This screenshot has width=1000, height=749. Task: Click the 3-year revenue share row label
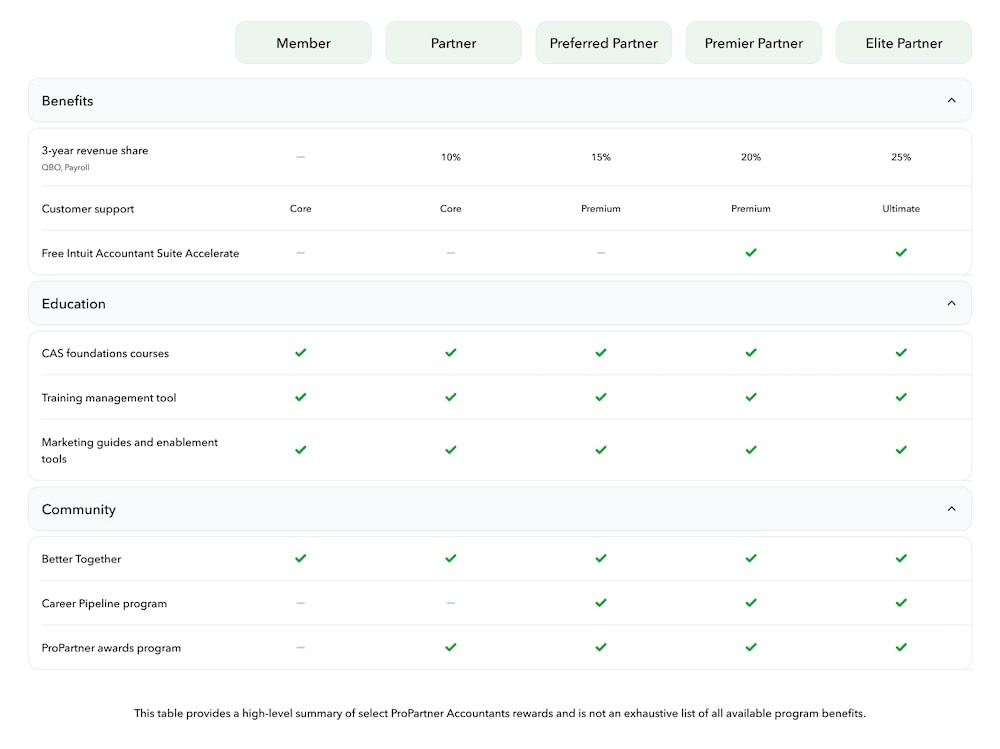coord(95,151)
